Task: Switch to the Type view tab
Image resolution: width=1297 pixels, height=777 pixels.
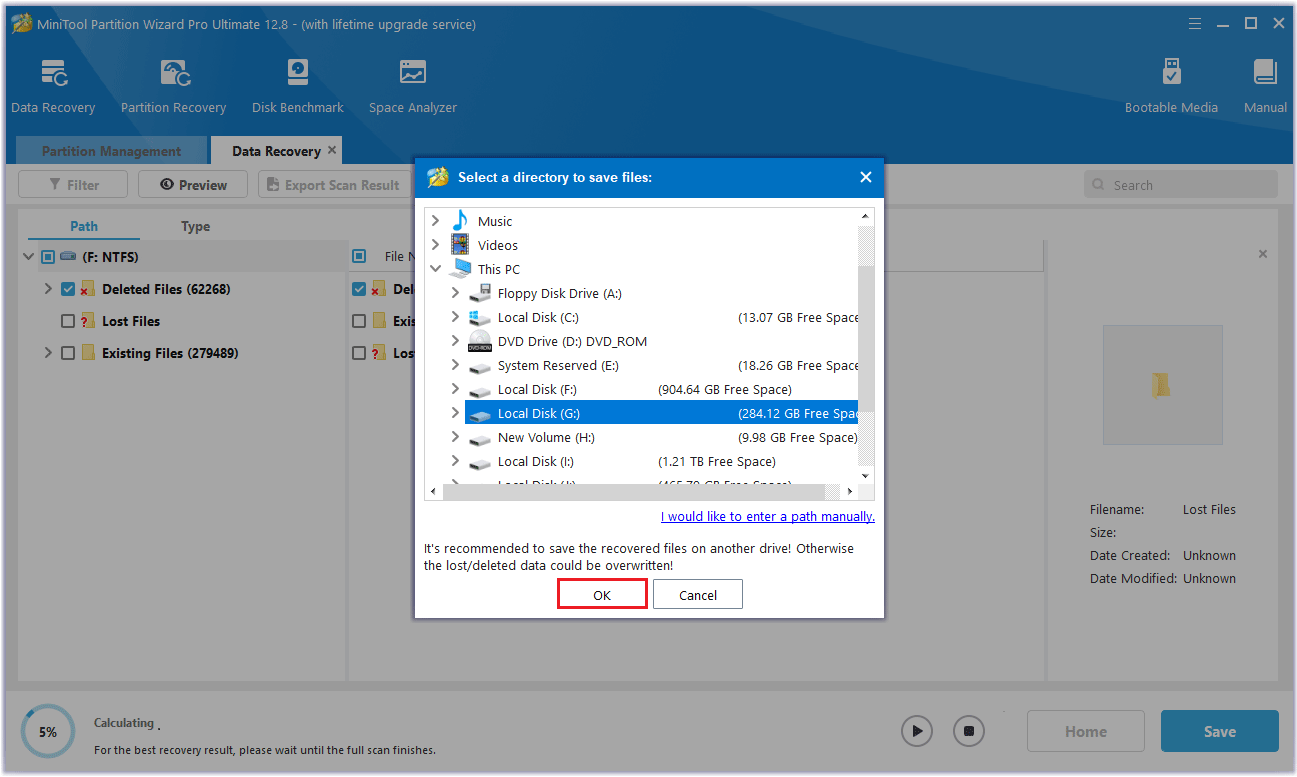Action: click(196, 226)
